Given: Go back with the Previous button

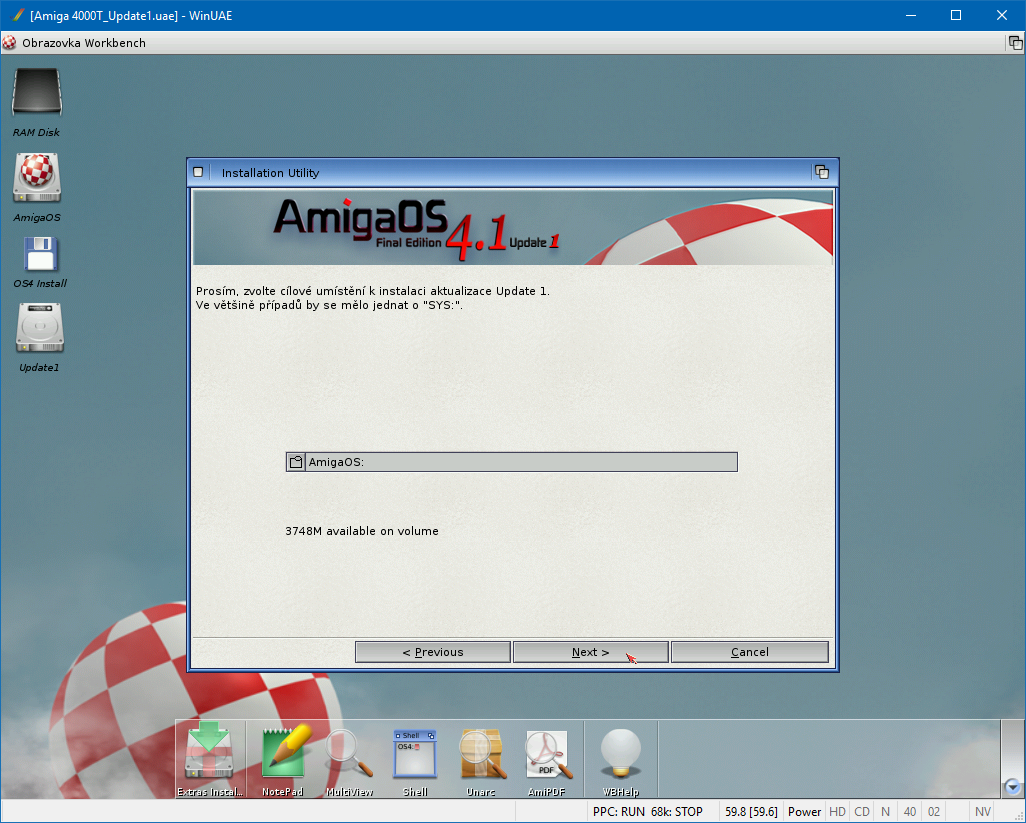Looking at the screenshot, I should 432,652.
